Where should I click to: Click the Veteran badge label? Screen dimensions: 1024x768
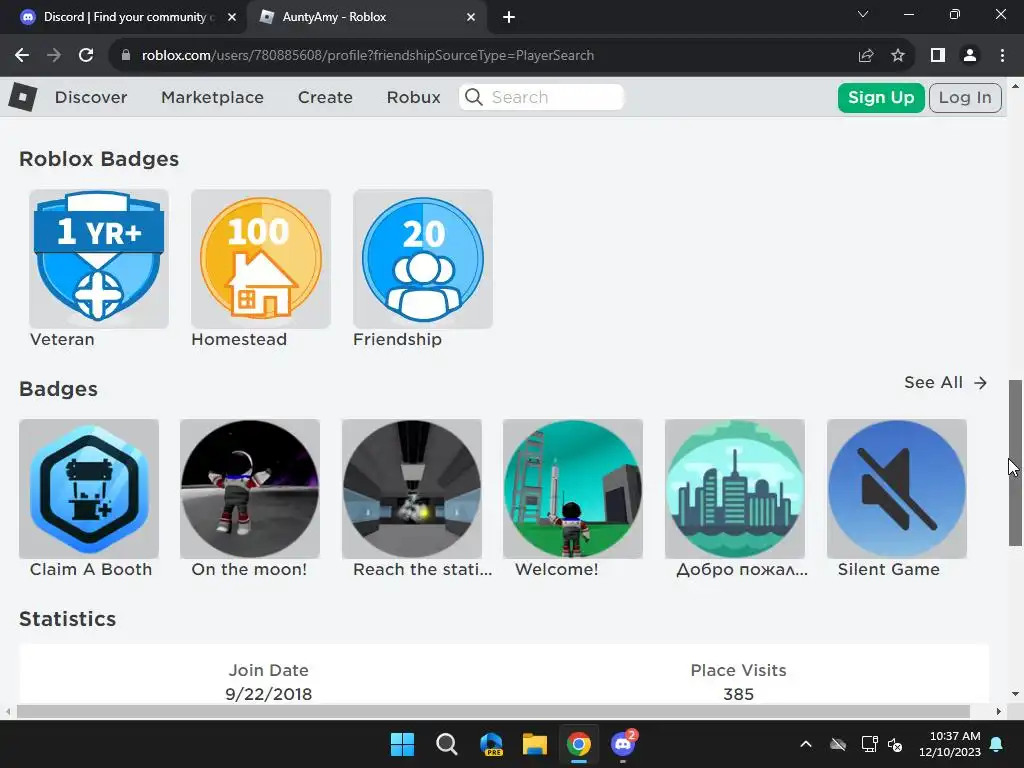point(62,340)
